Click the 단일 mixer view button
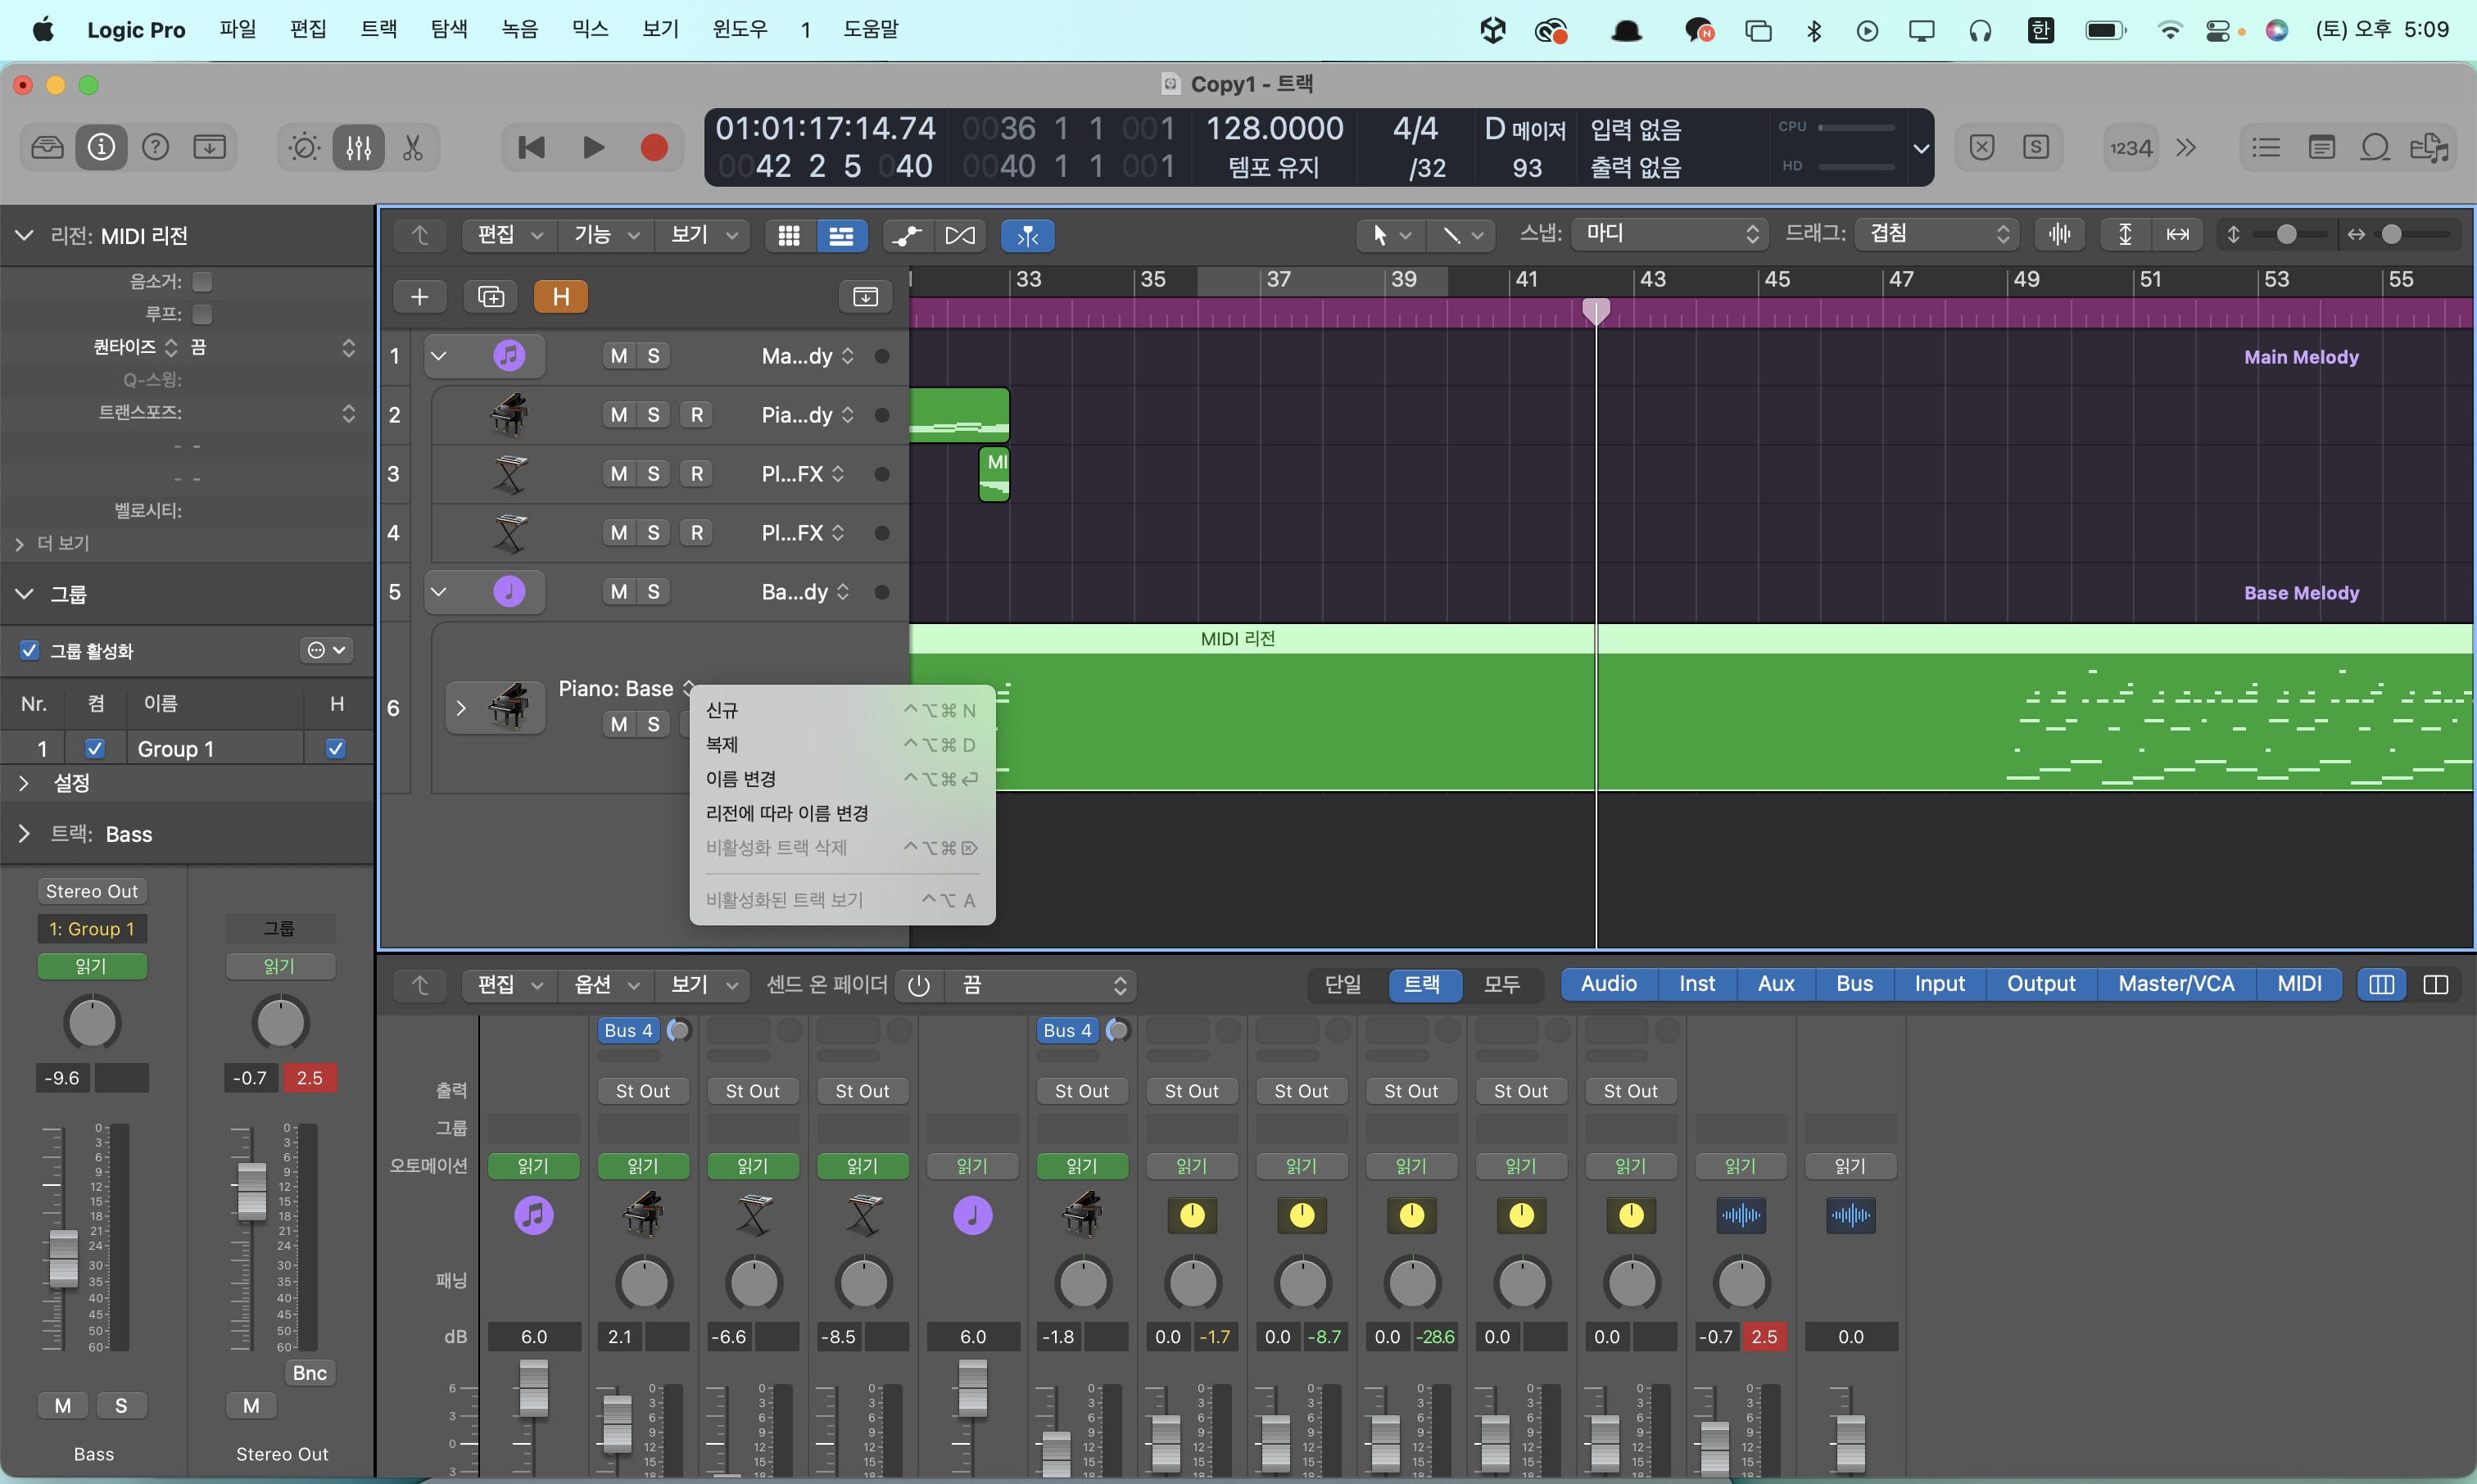 coord(1342,984)
